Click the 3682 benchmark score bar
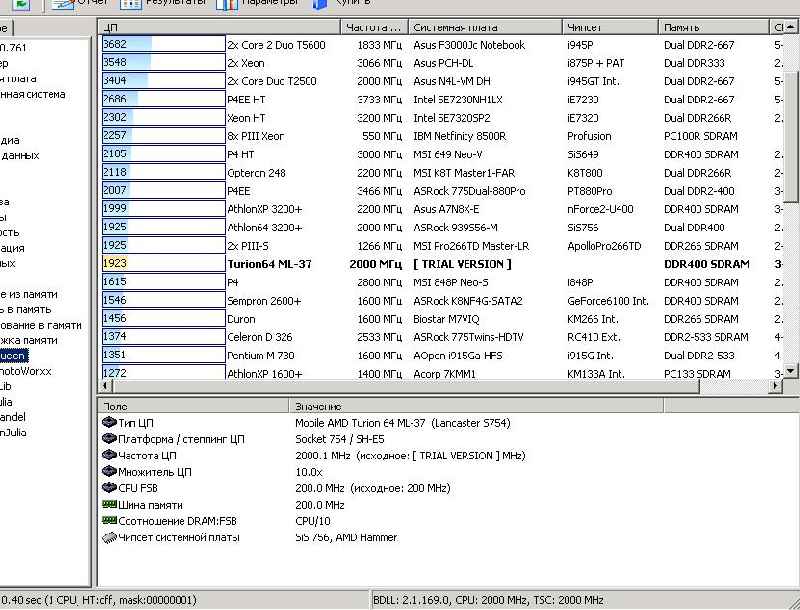The width and height of the screenshot is (800, 610). pyautogui.click(x=163, y=44)
